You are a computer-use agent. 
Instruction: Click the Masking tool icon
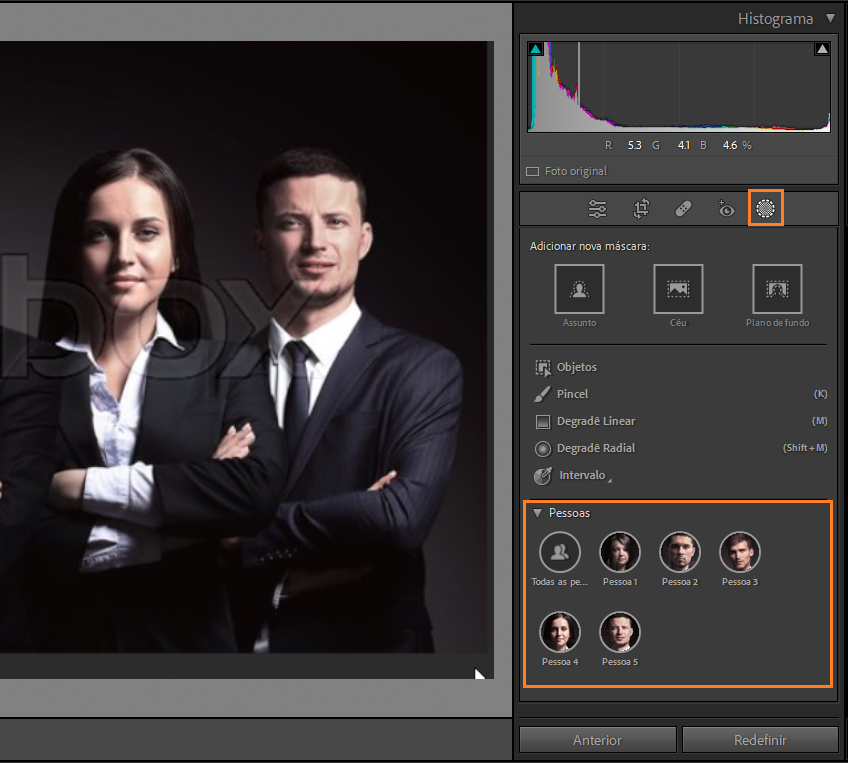tap(766, 208)
